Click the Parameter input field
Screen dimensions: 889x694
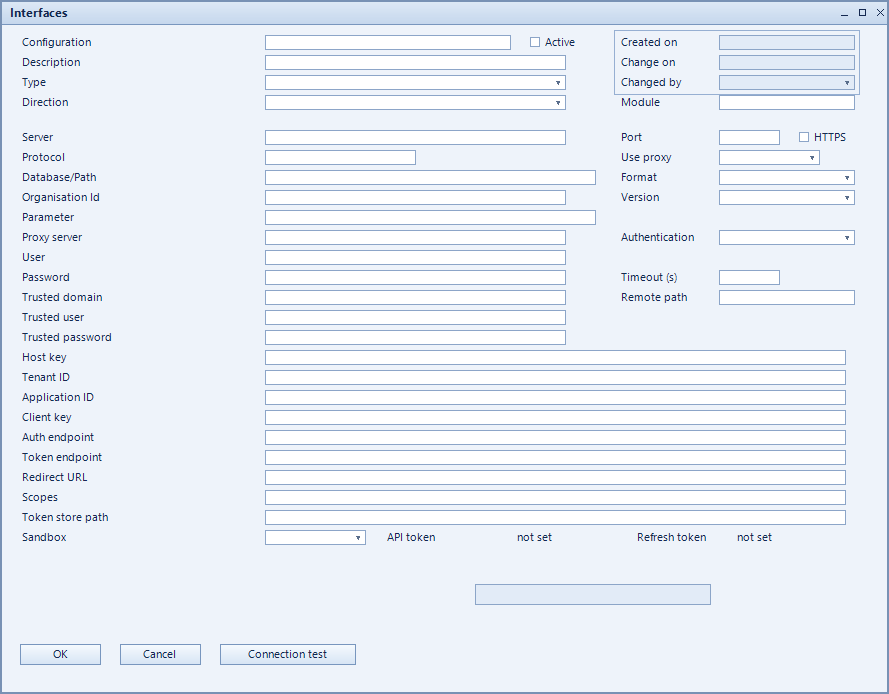tap(430, 217)
